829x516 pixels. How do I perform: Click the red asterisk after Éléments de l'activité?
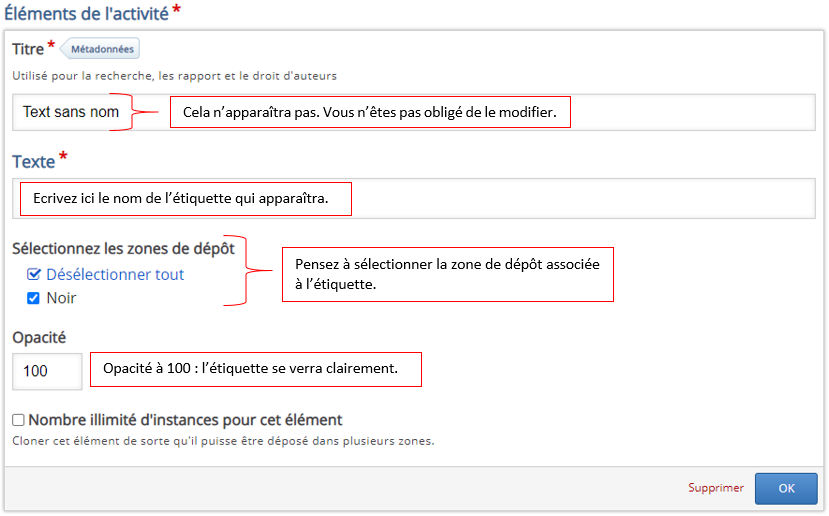tap(176, 10)
